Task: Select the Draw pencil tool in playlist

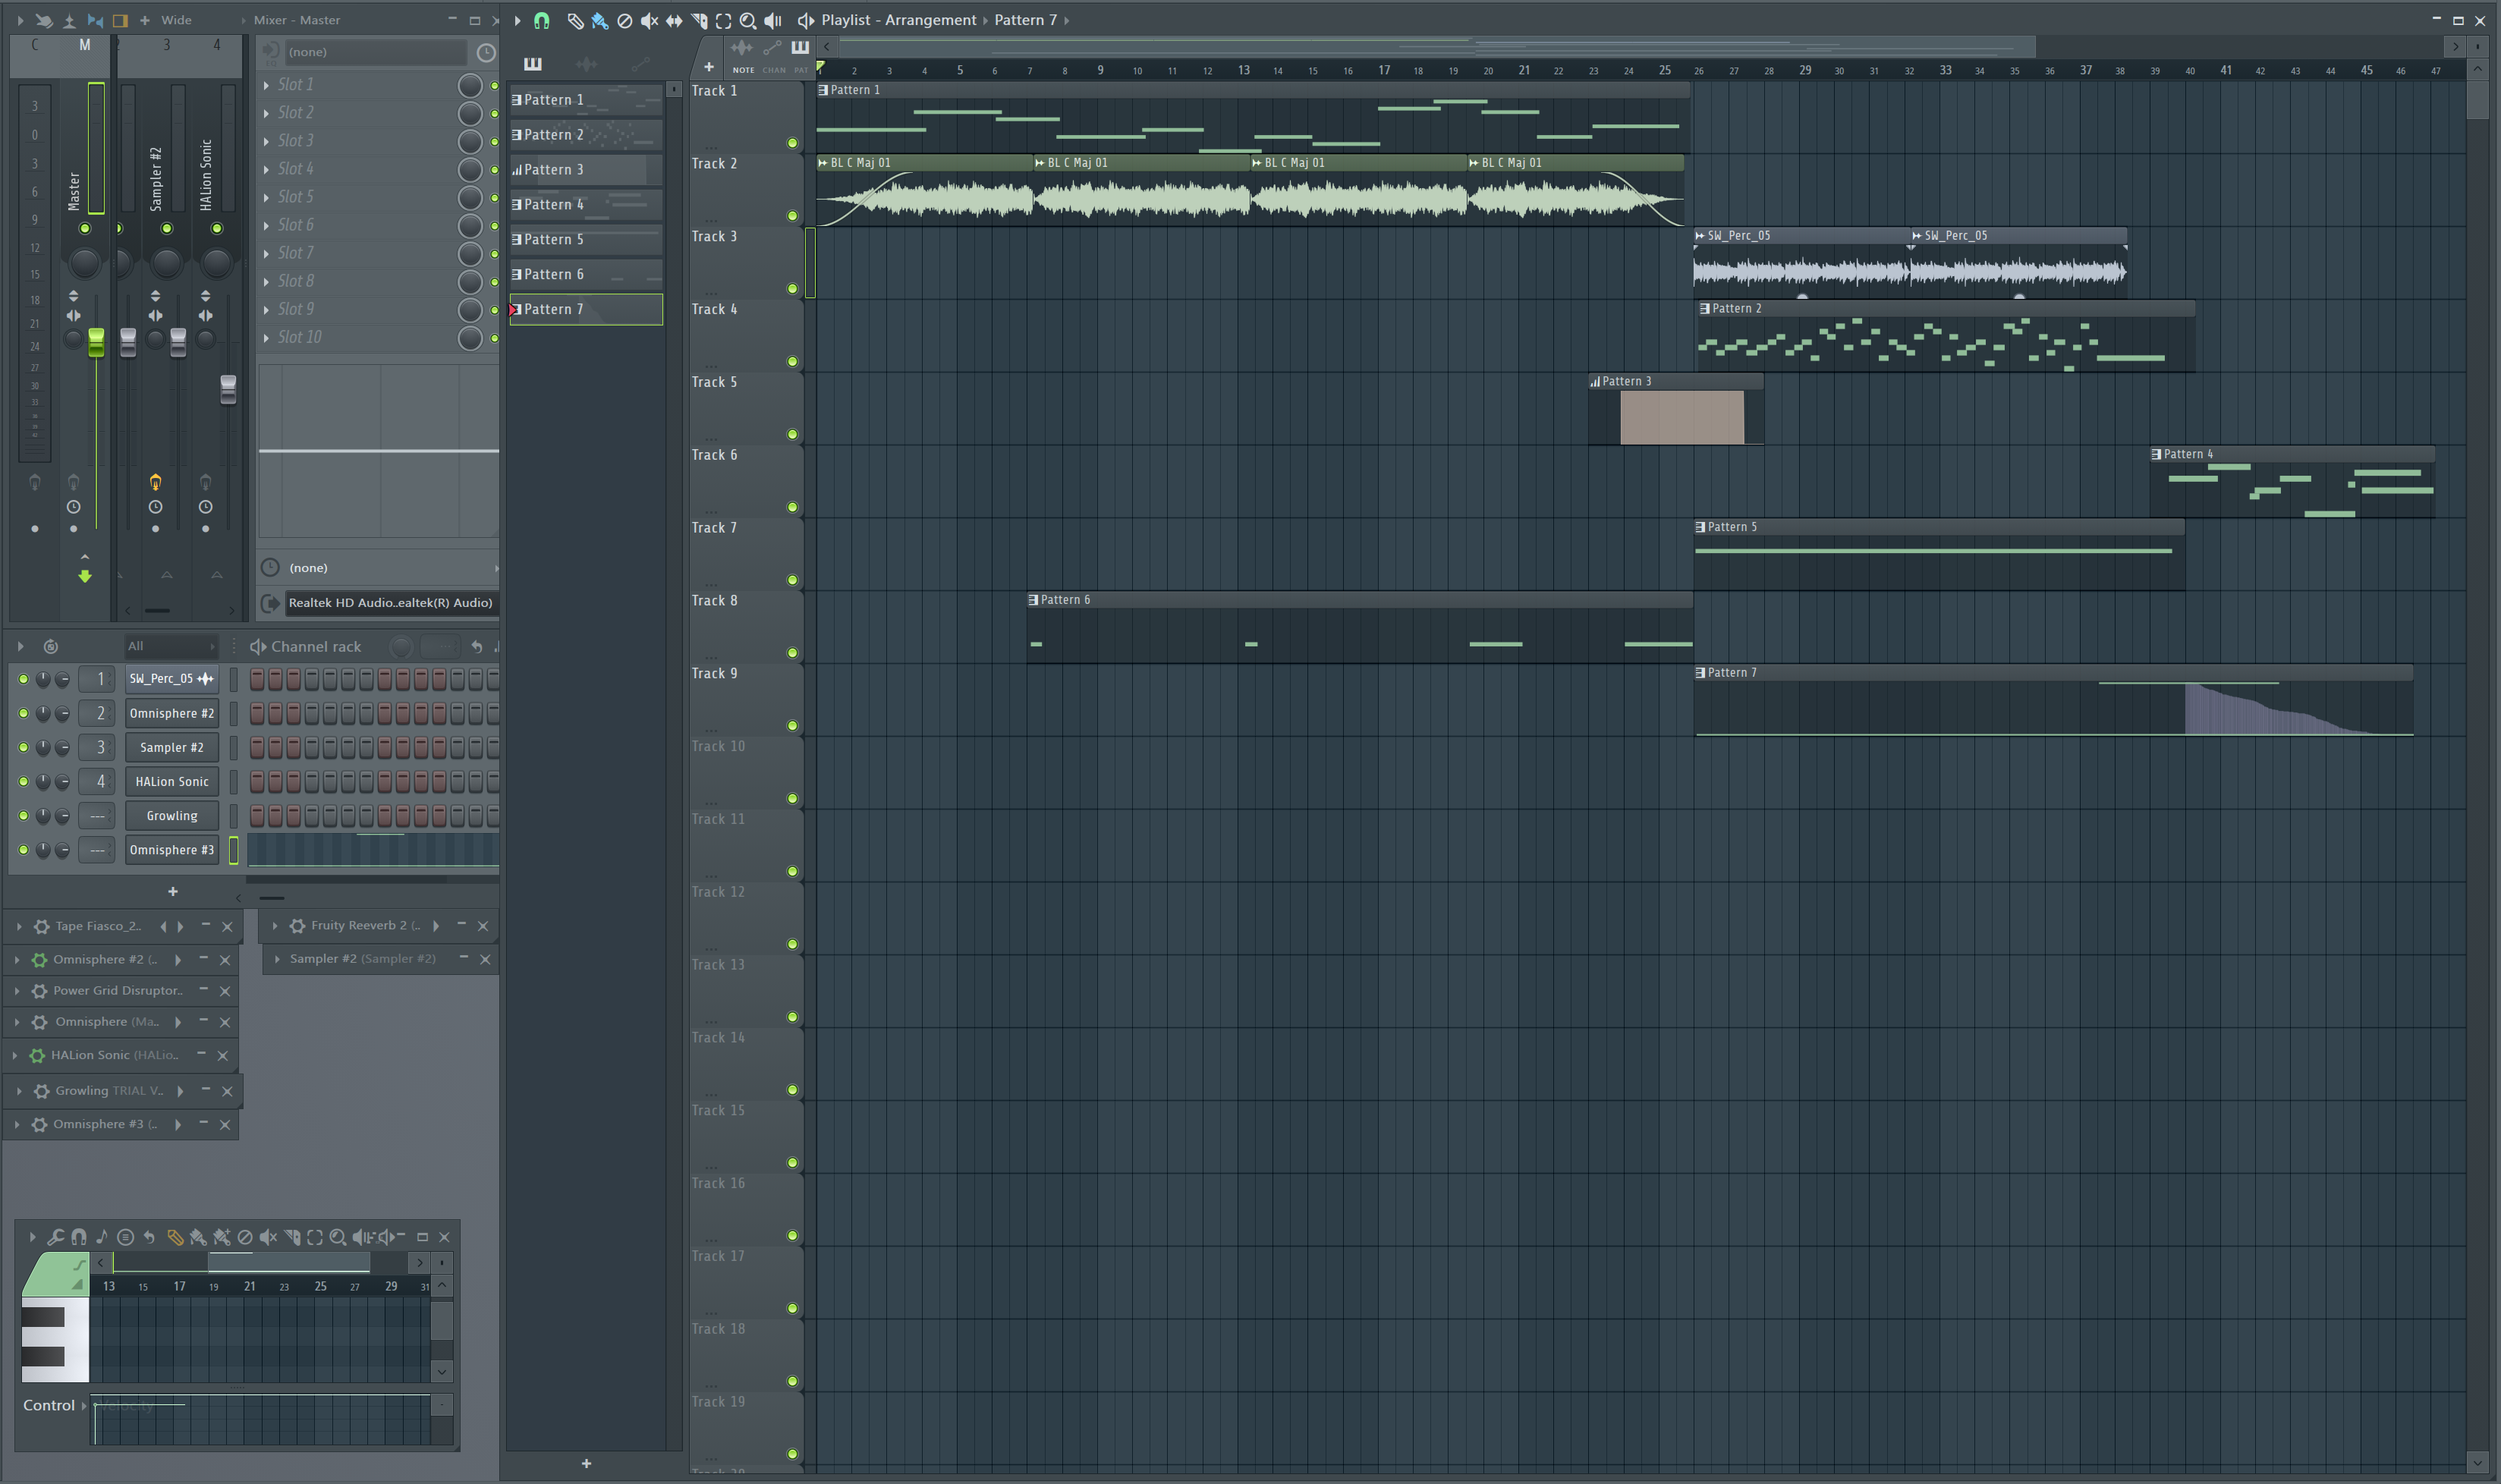Action: [575, 20]
